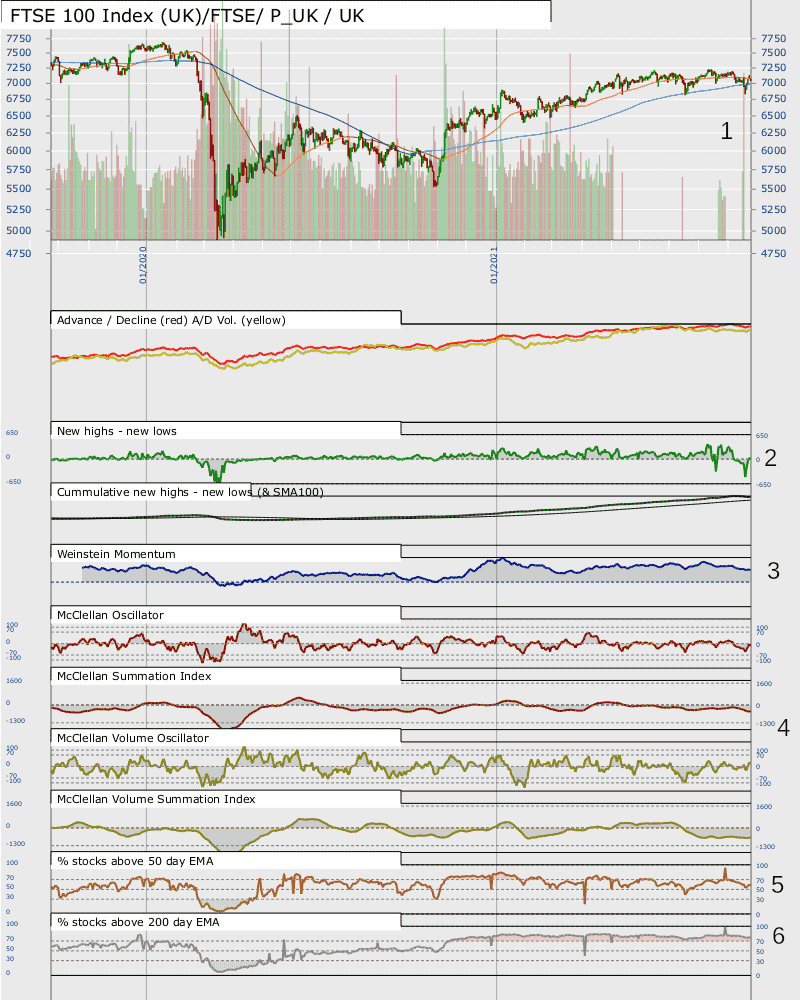Image resolution: width=800 pixels, height=1000 pixels.
Task: Click 1600 left of McClellan Summation Index
Action: click(14, 681)
